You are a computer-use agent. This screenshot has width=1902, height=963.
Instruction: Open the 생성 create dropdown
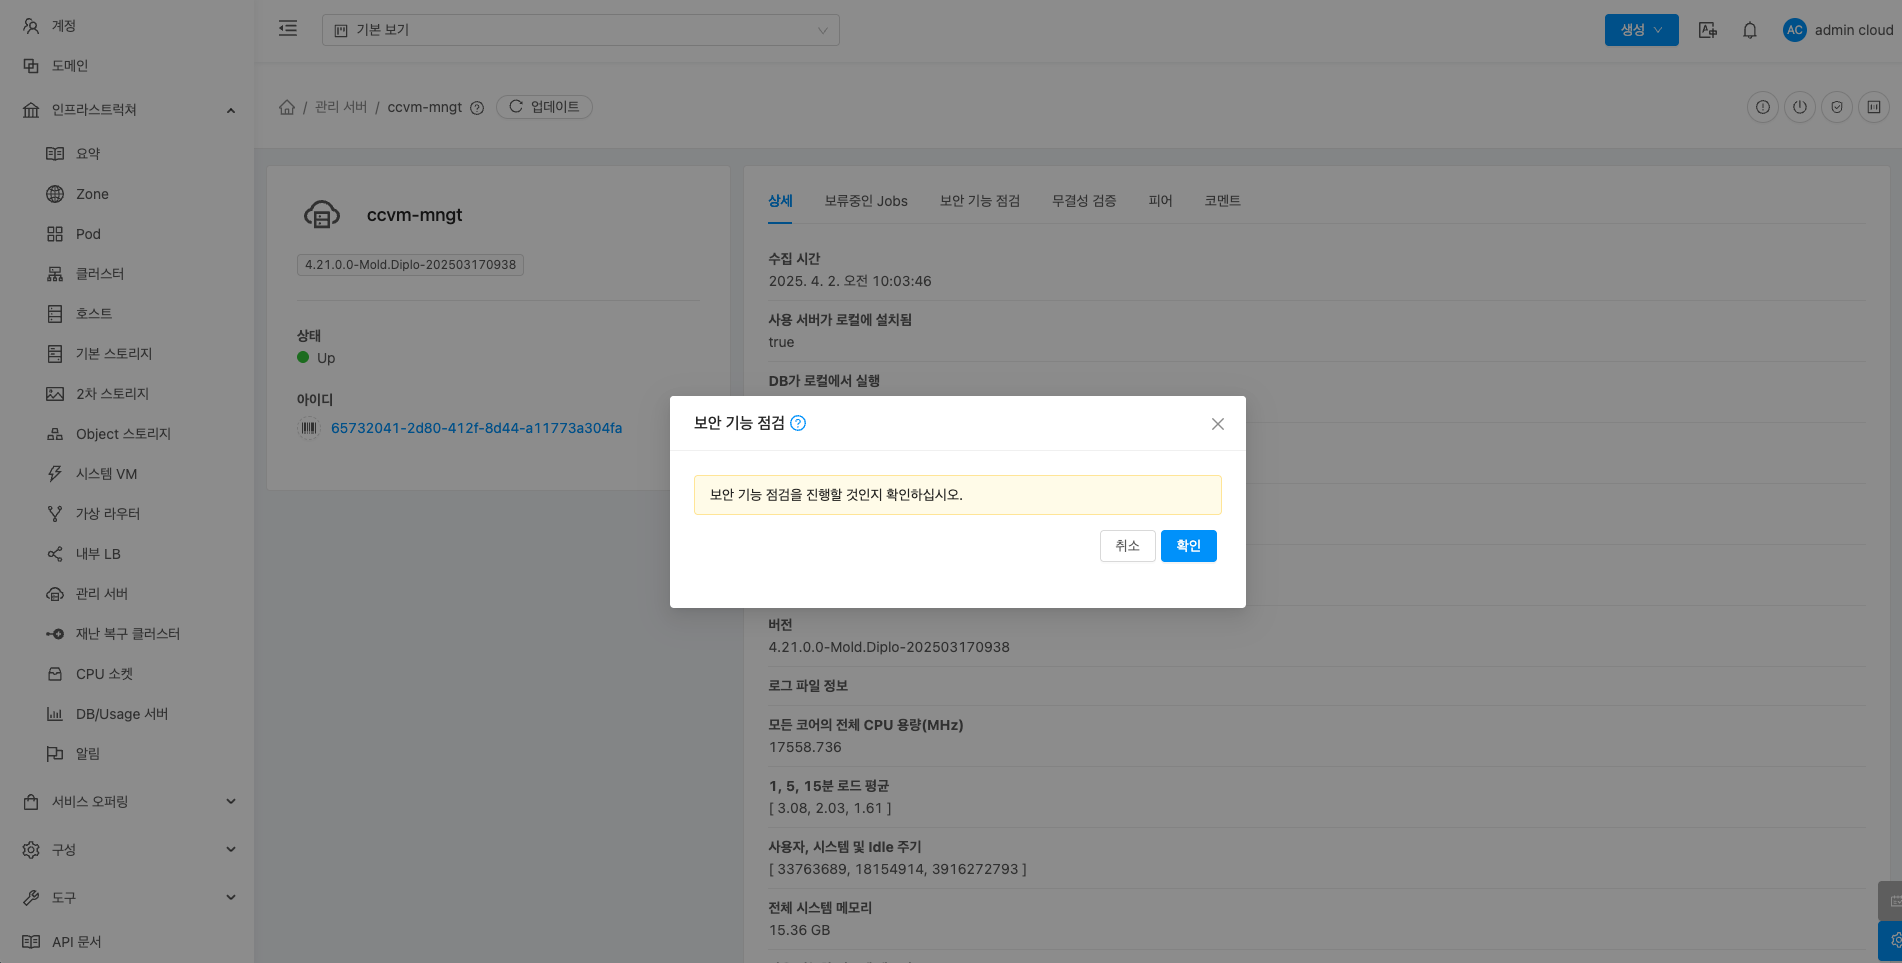click(1641, 30)
